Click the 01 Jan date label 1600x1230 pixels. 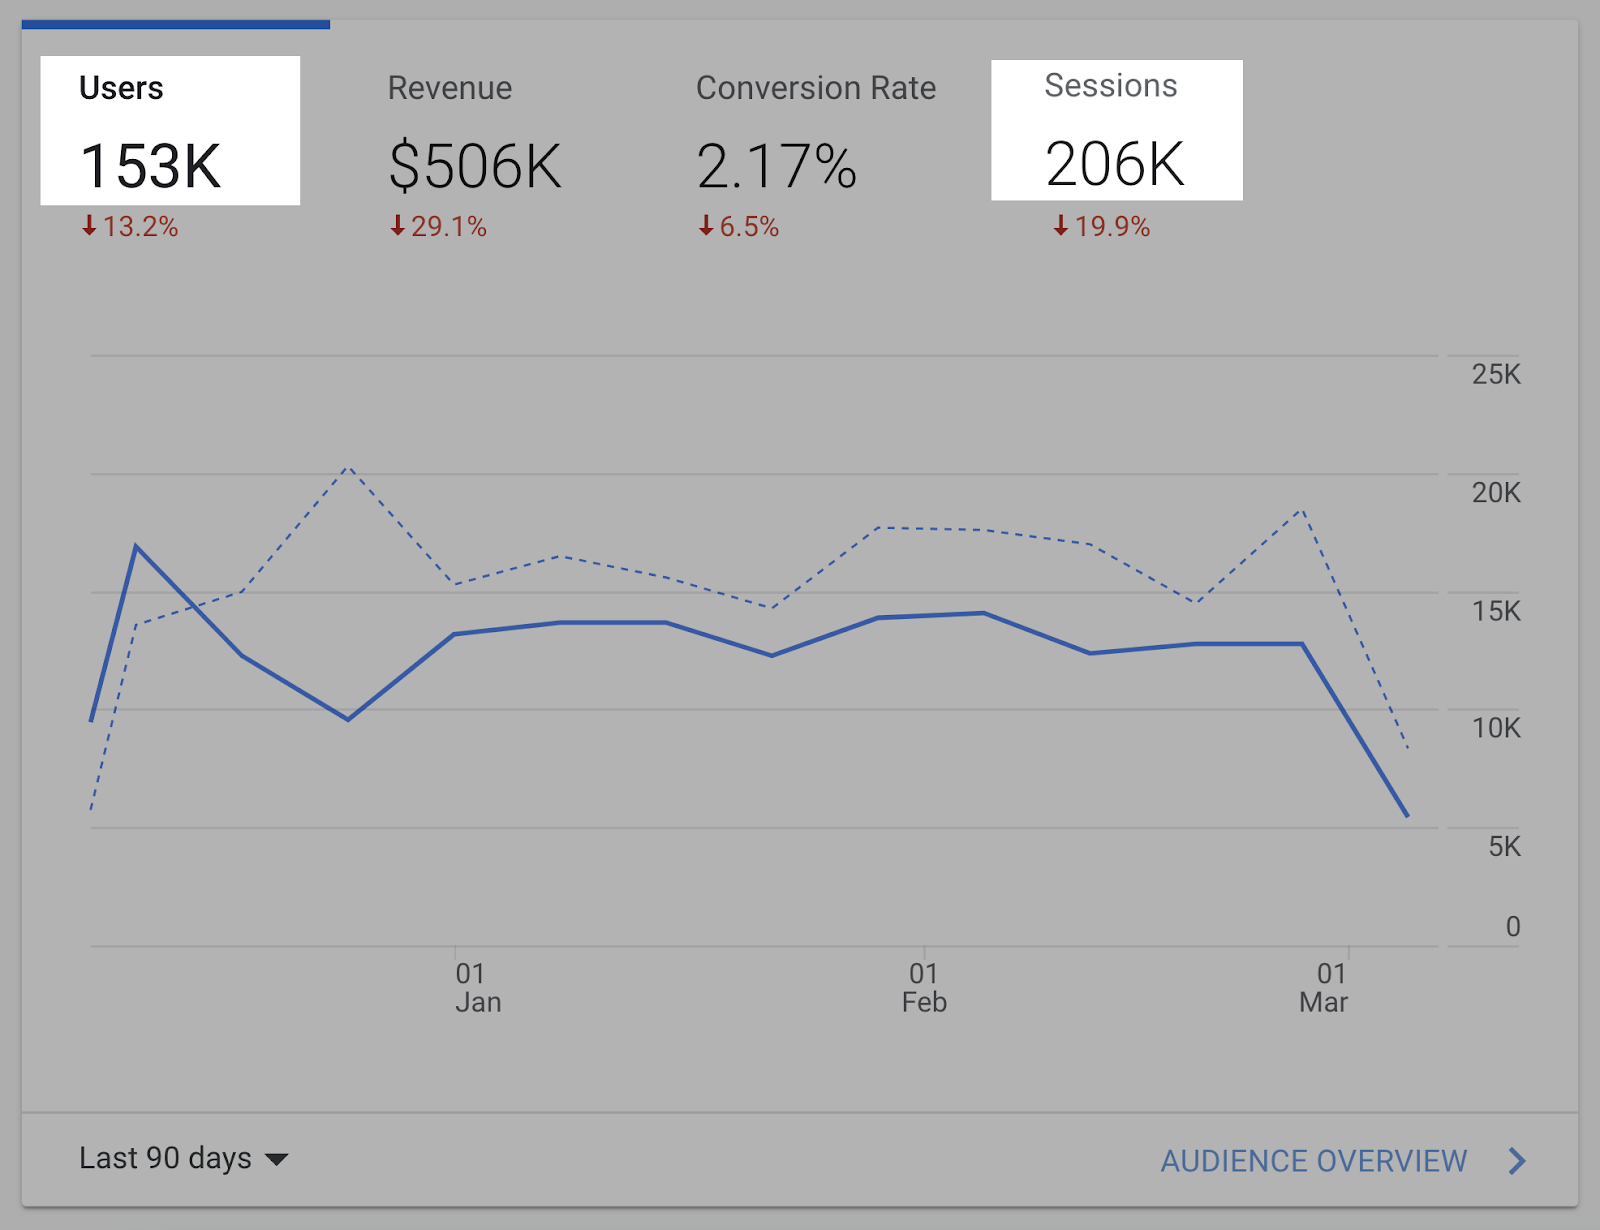click(x=477, y=988)
